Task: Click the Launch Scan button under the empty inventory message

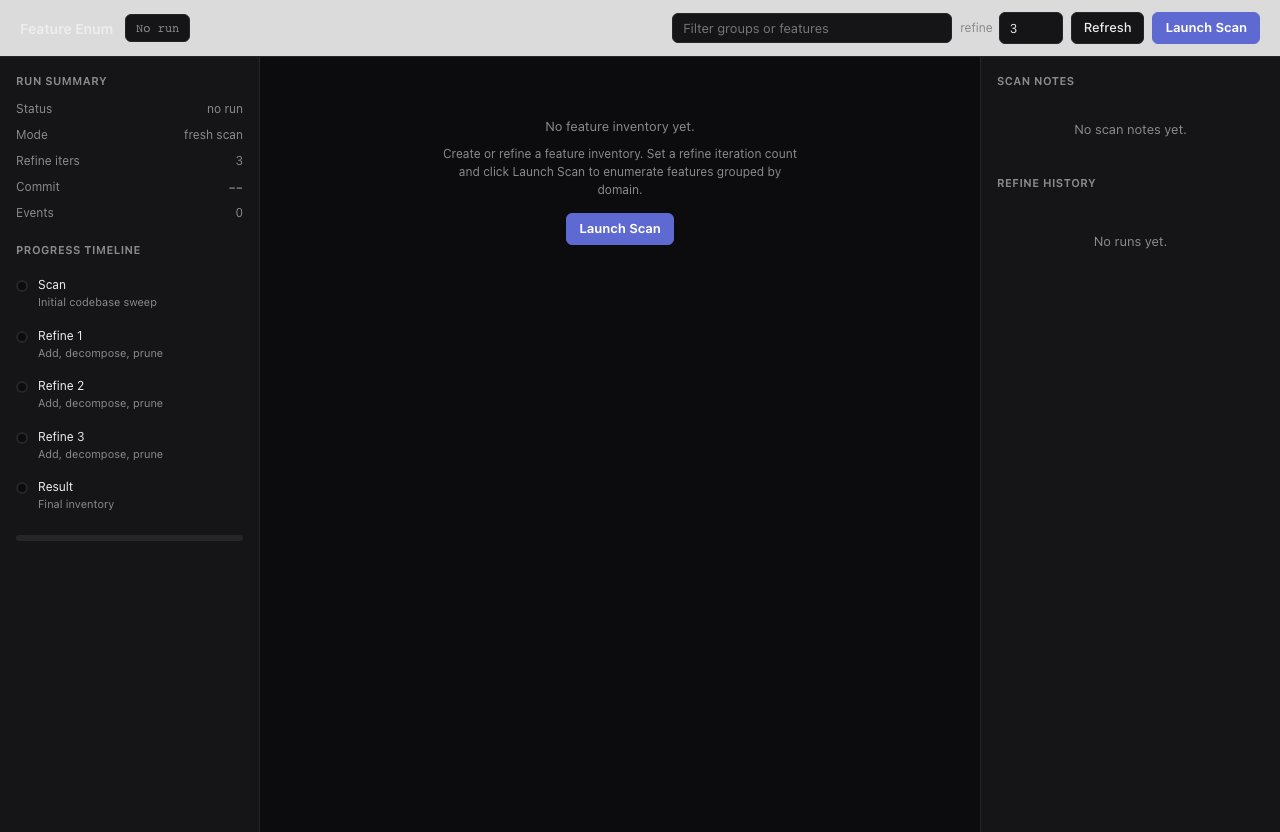Action: coord(620,229)
